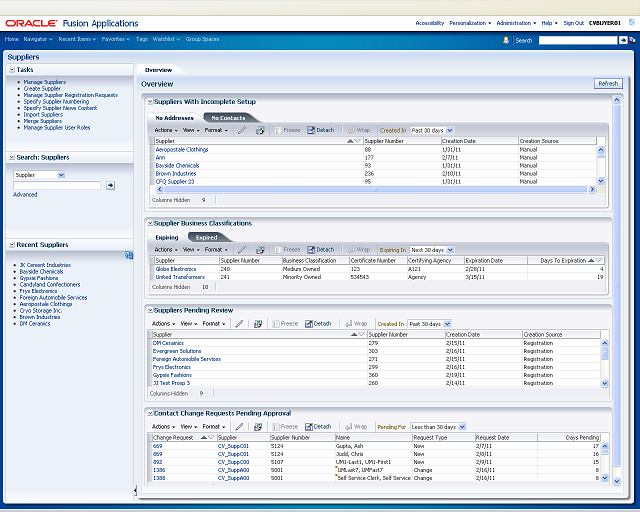640x512 pixels.
Task: Open Created In dropdown in Suppliers Pending Review
Action: coord(447,324)
